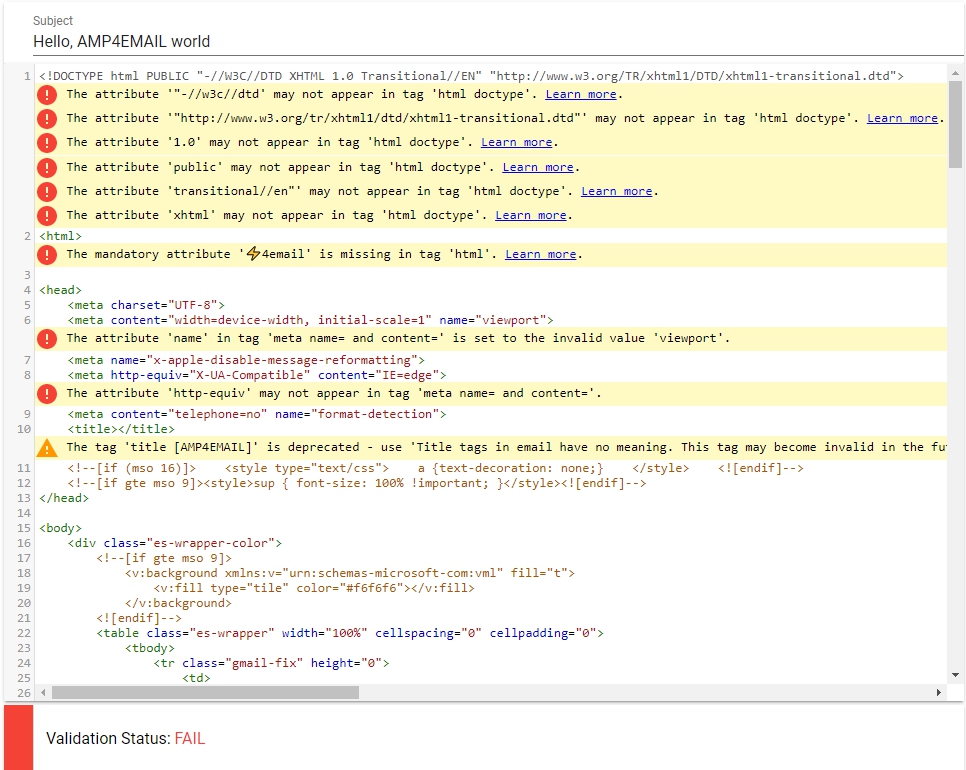Place the cursor on the body tag line

coord(61,528)
